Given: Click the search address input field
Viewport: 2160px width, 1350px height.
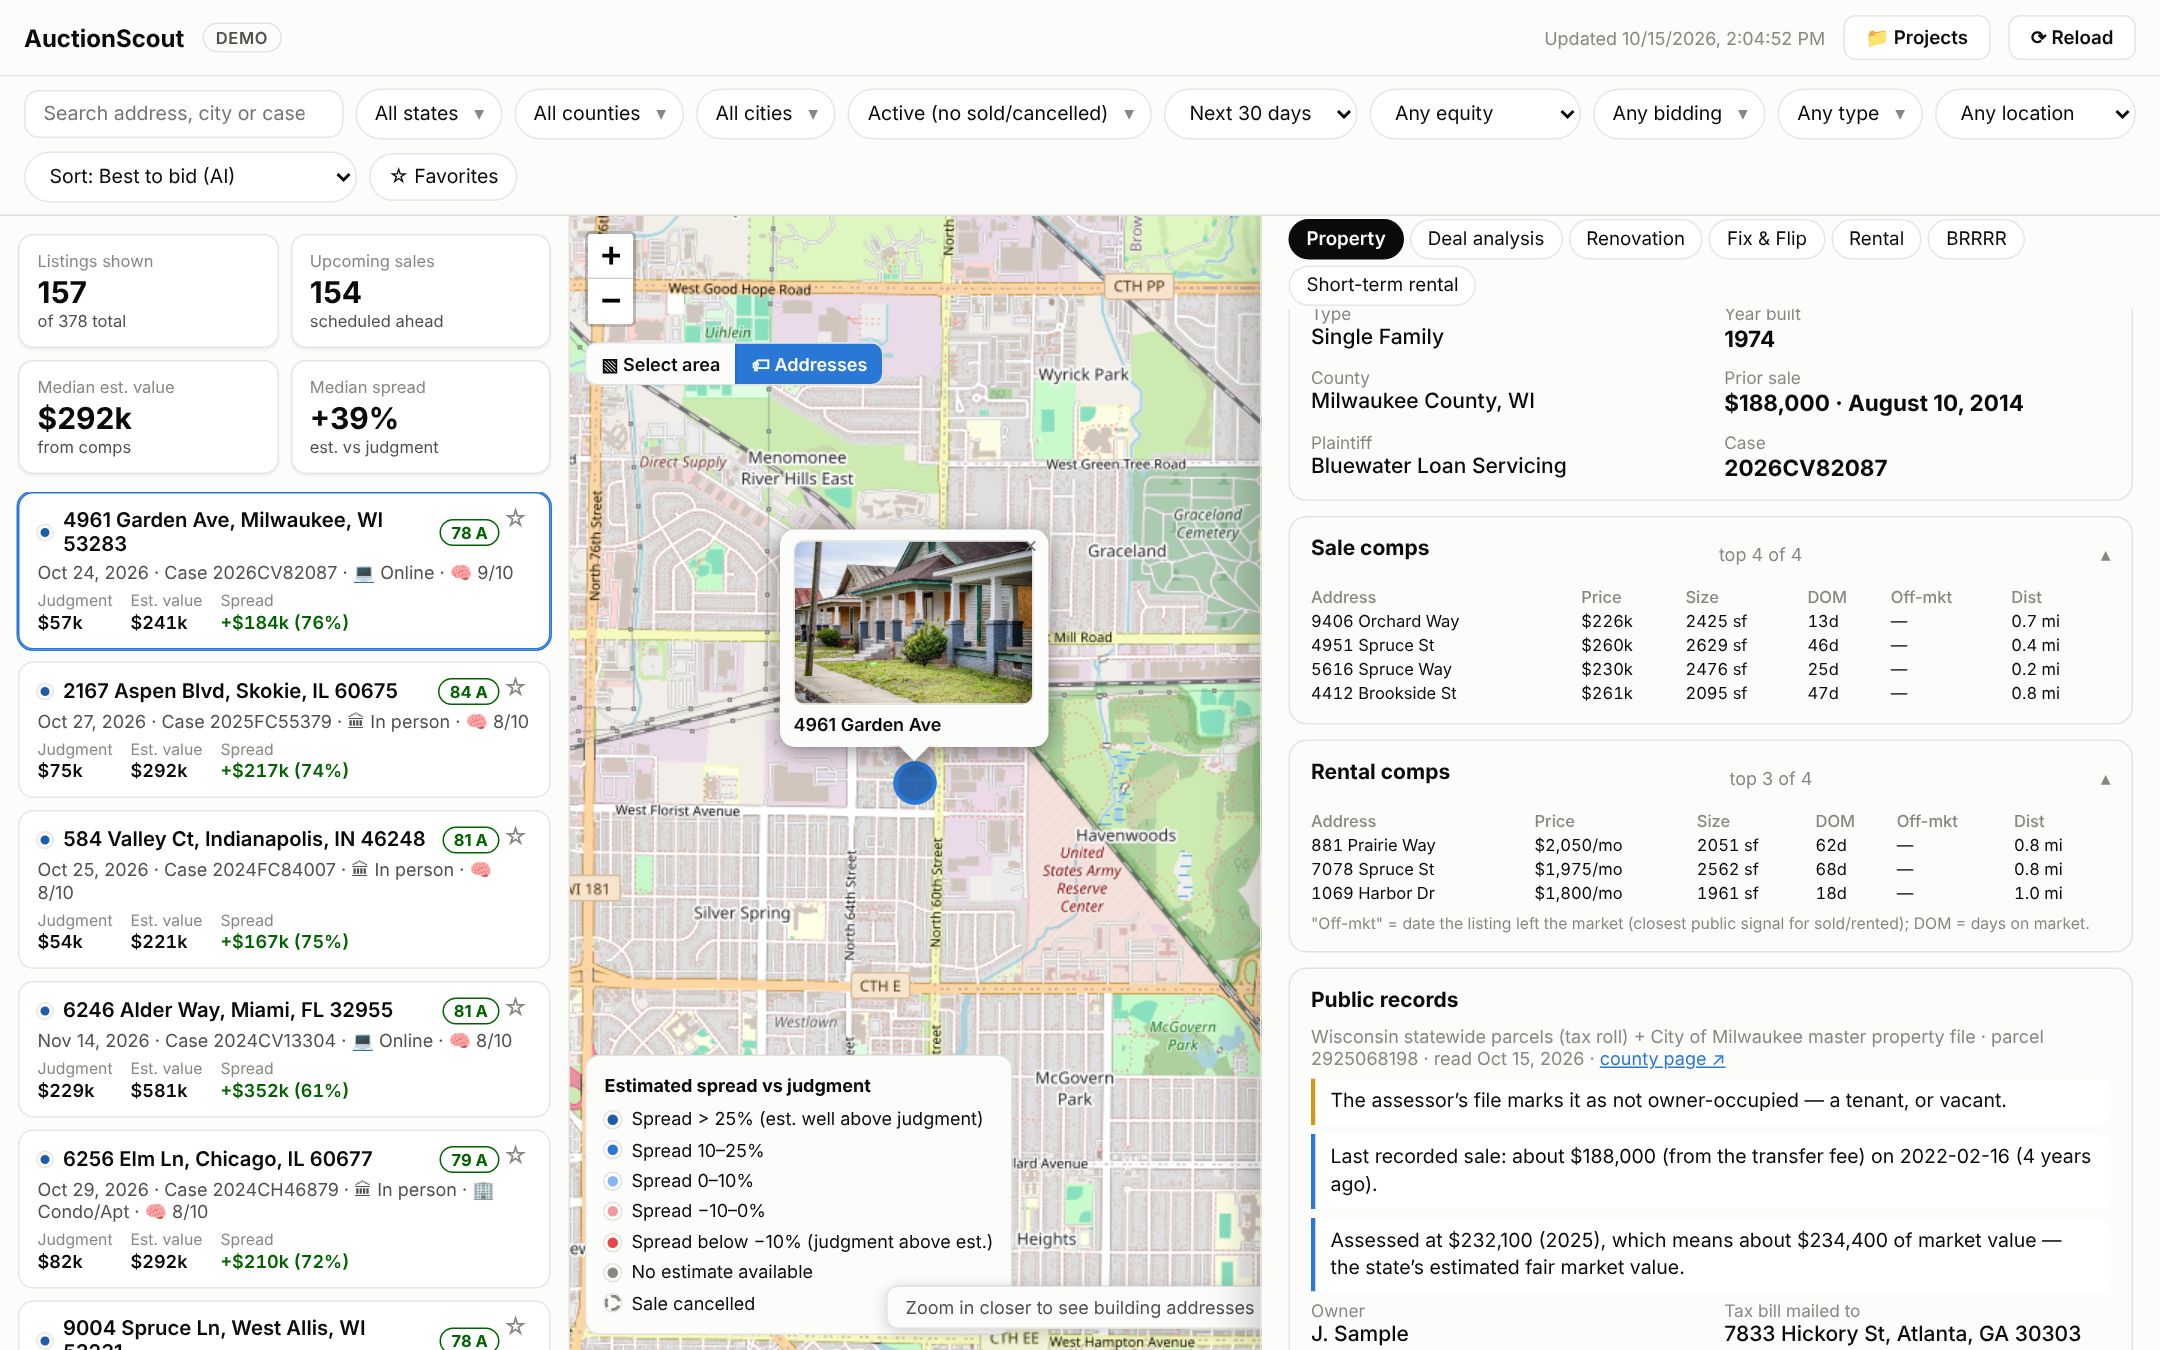Looking at the screenshot, I should click(184, 114).
